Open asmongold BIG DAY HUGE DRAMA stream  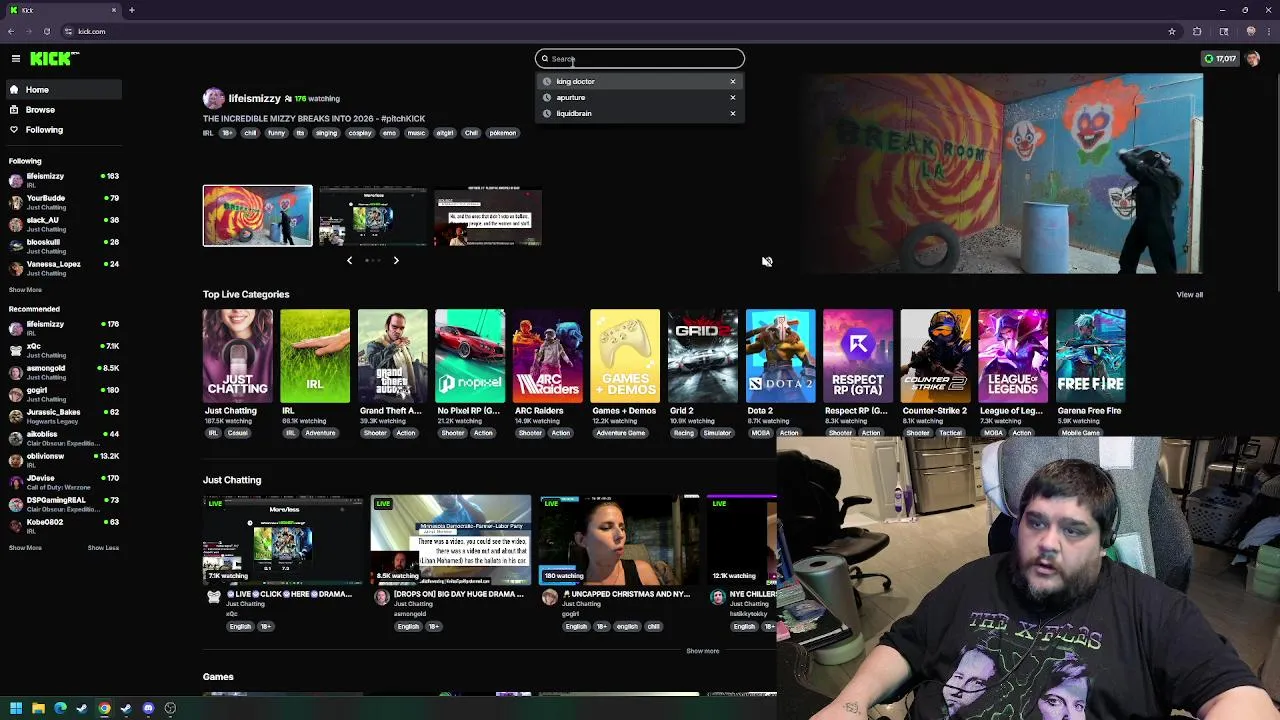pos(451,540)
